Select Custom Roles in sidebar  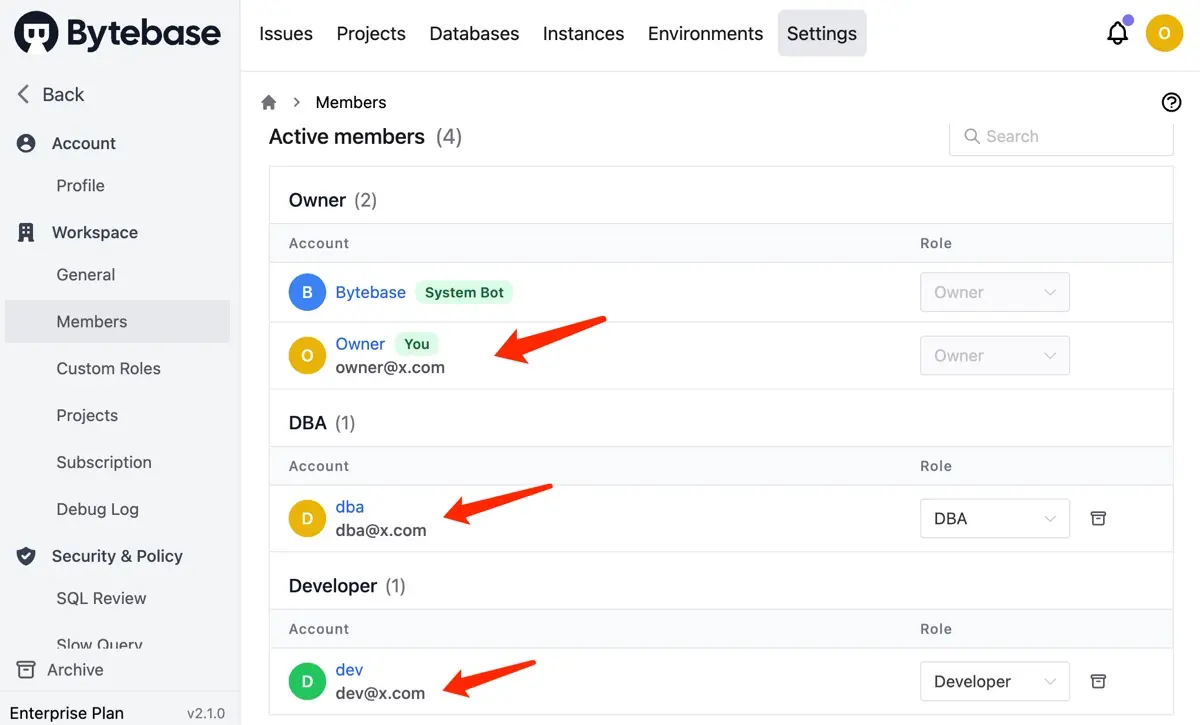pos(108,368)
